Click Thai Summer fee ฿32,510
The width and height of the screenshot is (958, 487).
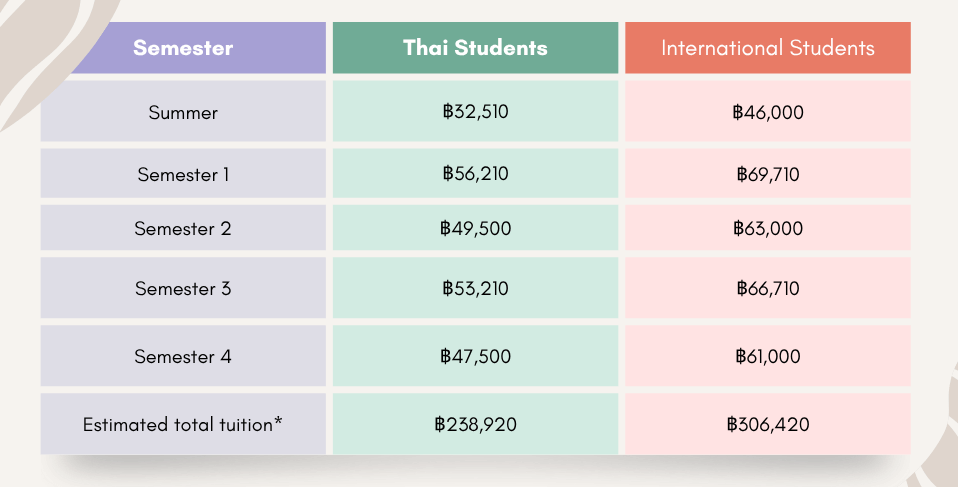(x=475, y=112)
